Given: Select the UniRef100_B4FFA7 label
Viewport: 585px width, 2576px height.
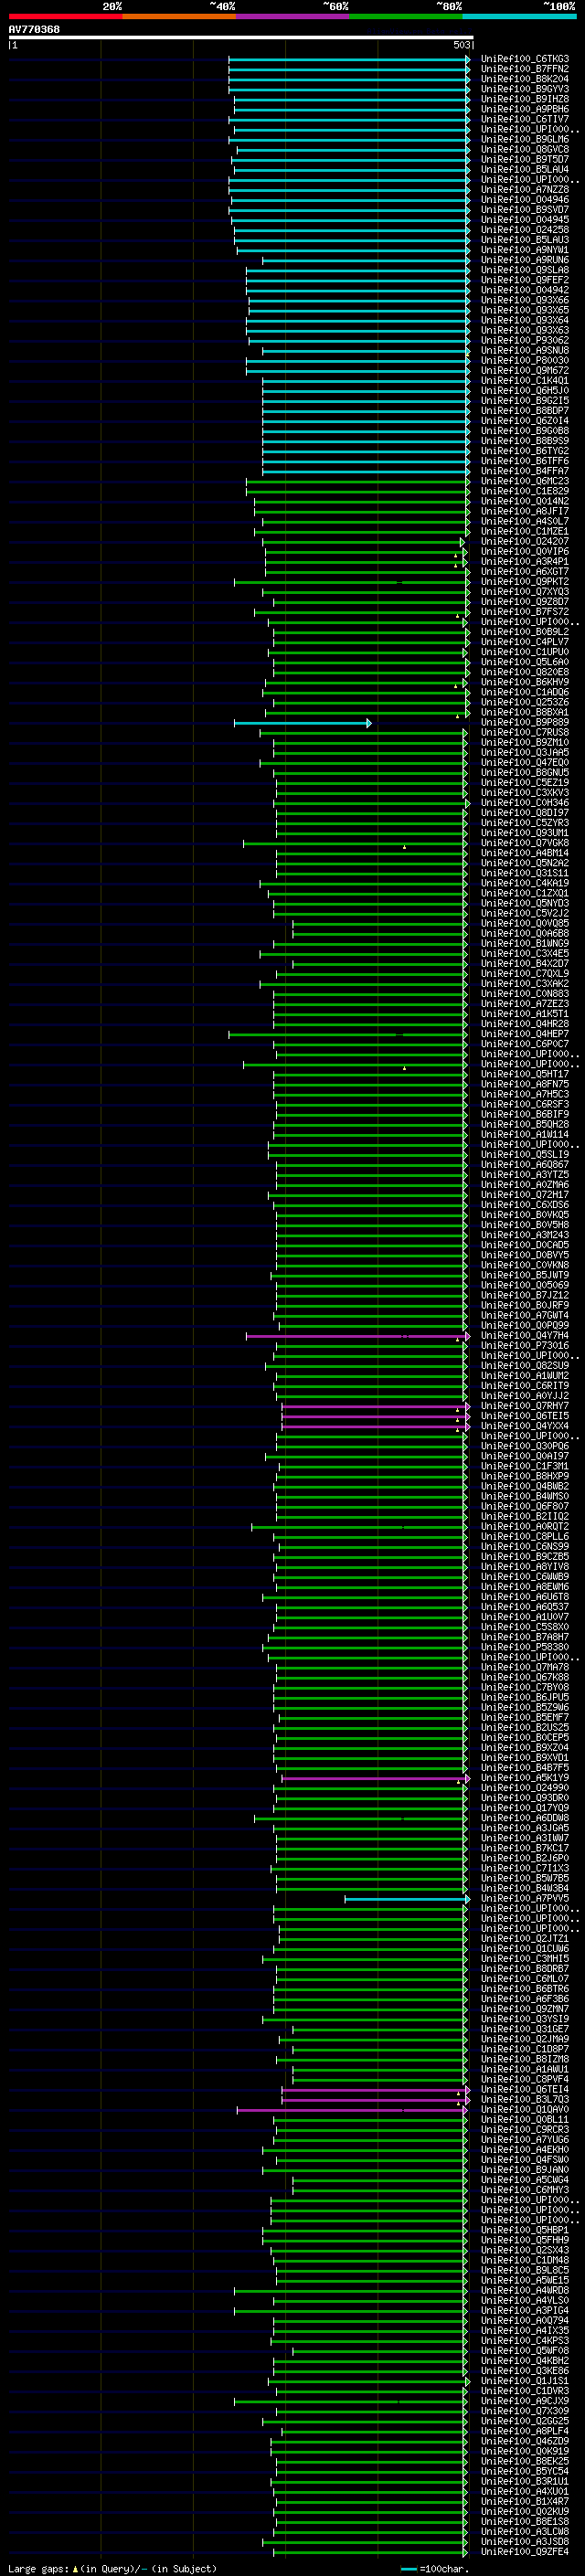Looking at the screenshot, I should pos(525,471).
